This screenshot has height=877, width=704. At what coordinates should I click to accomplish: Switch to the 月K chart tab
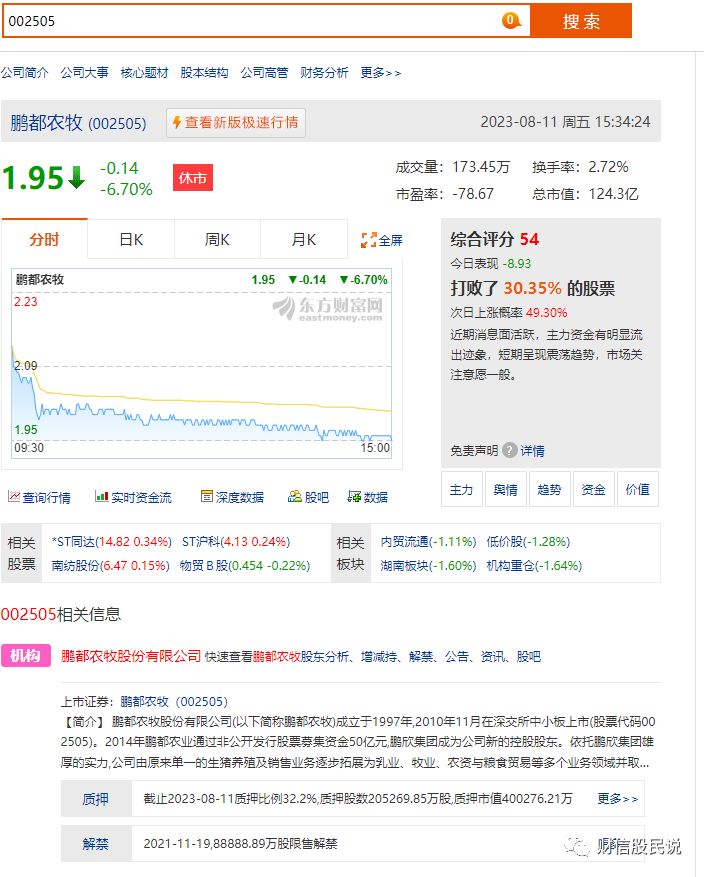(x=304, y=239)
